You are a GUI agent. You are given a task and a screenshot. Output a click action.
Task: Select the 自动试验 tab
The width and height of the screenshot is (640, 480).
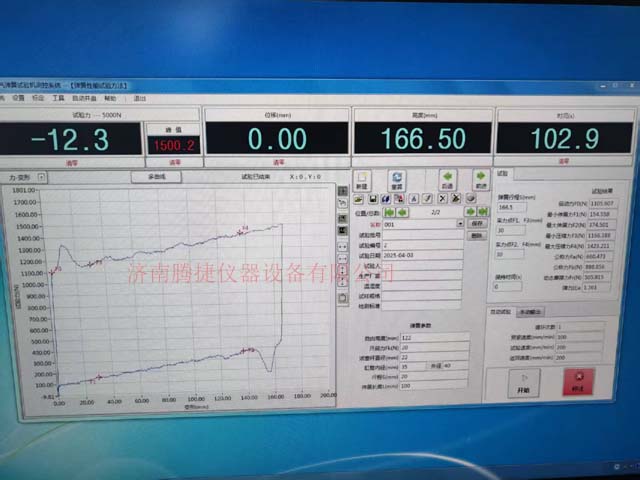coord(500,311)
